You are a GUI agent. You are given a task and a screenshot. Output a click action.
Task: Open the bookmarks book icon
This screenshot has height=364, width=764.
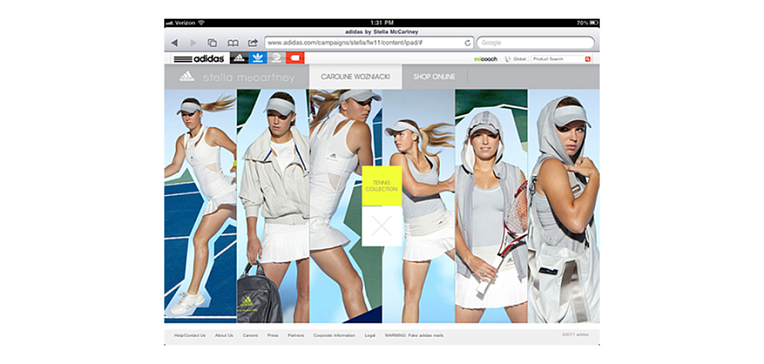pos(233,43)
